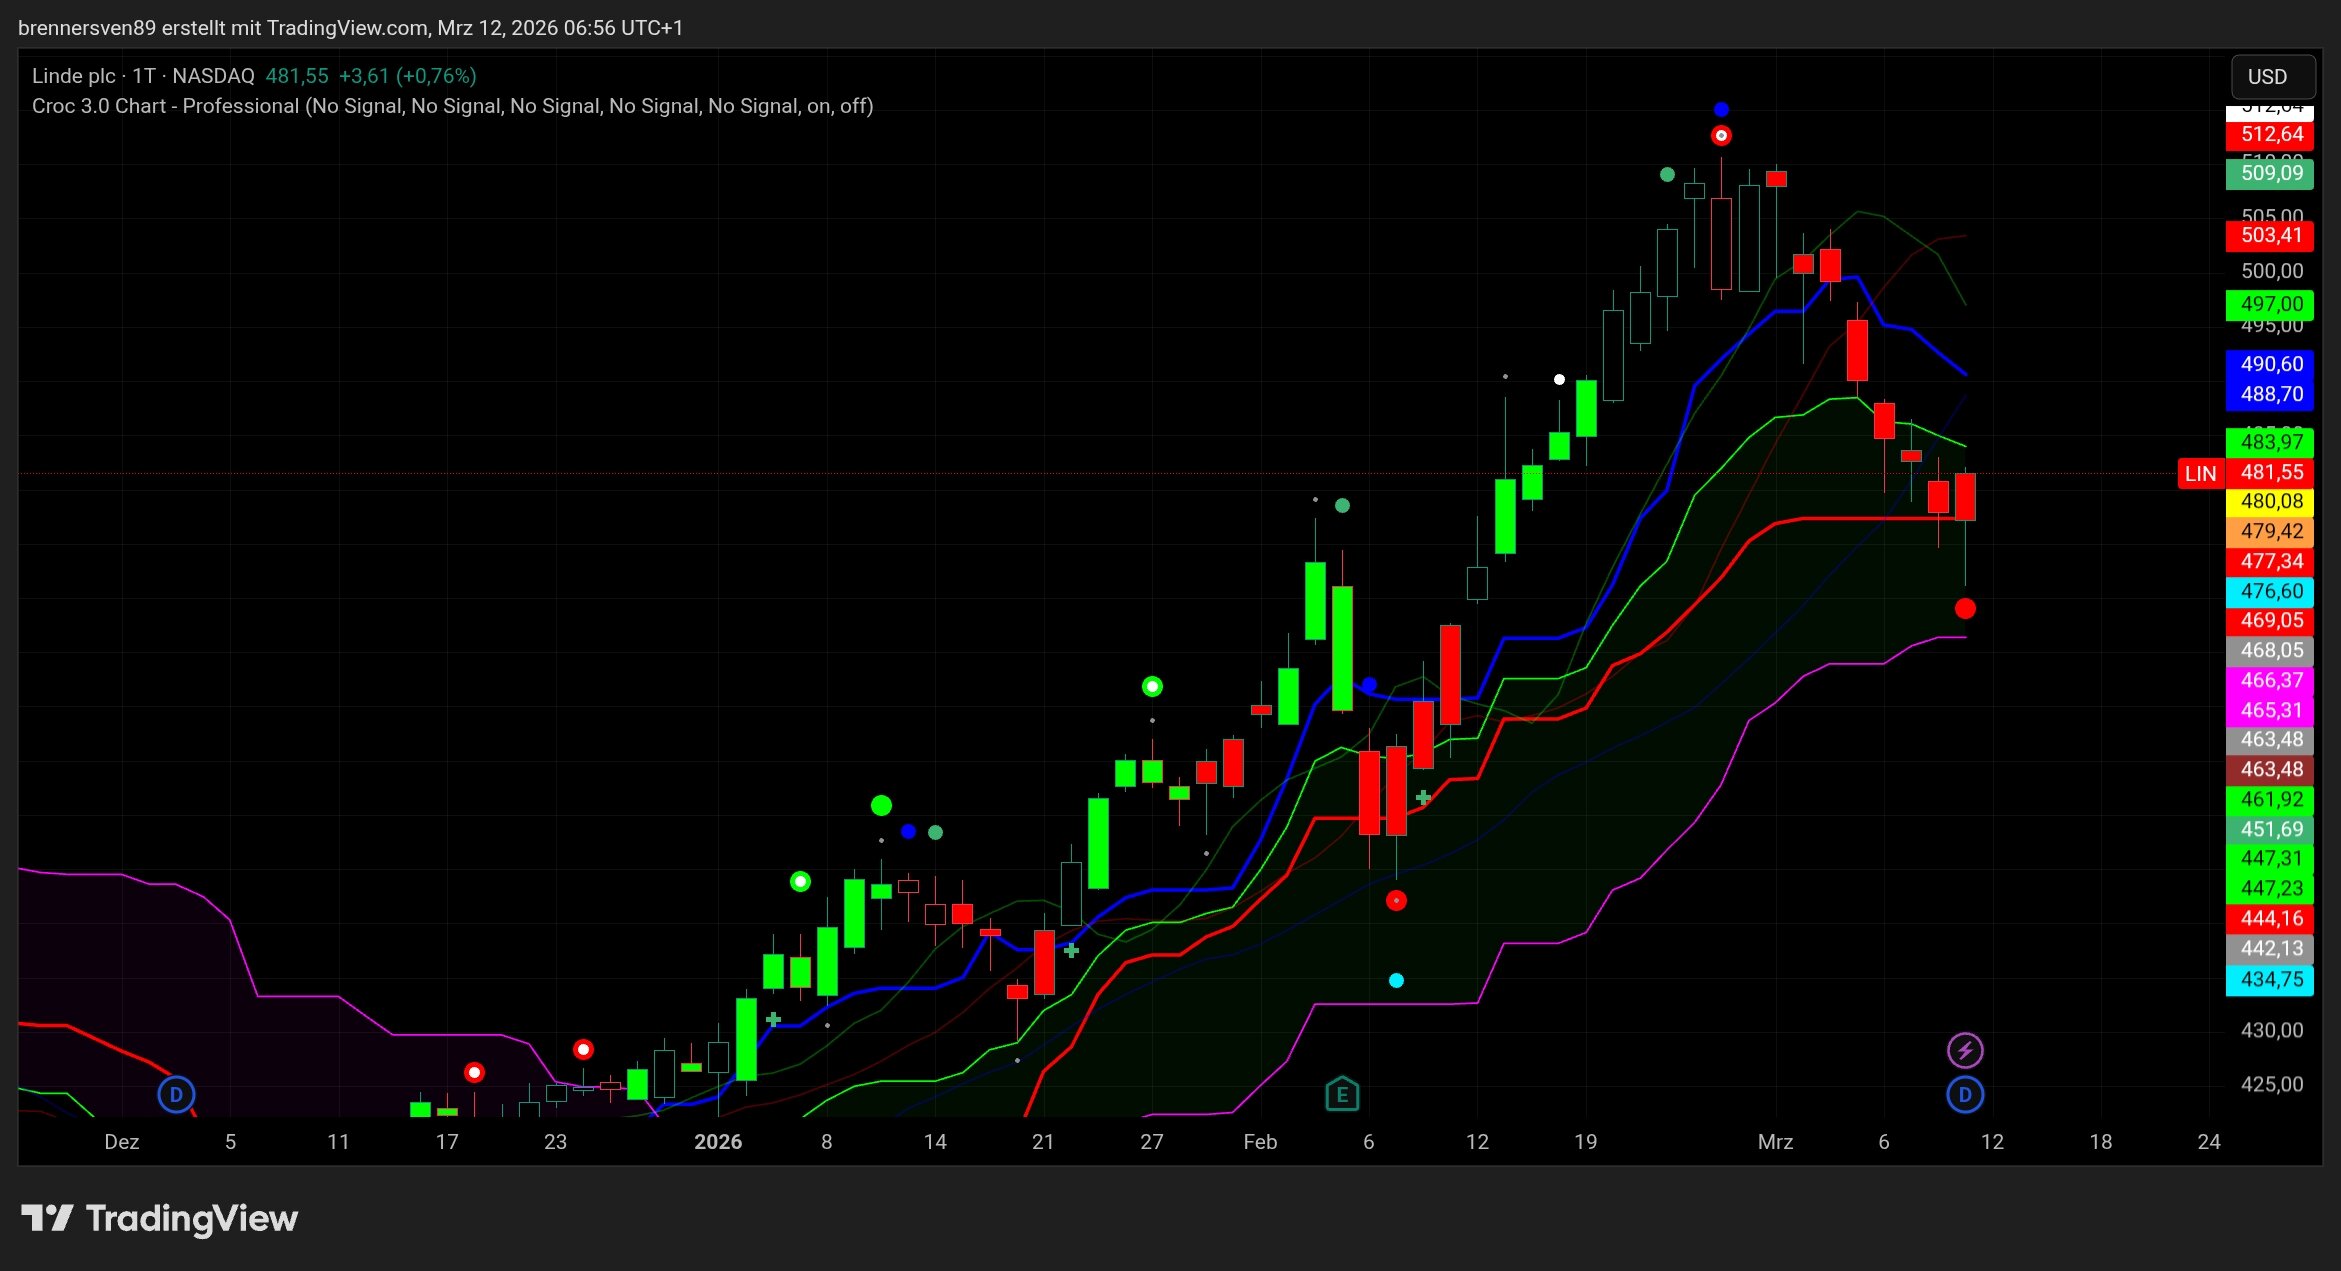Click the red LIN symbol price tag
Image resolution: width=2341 pixels, height=1271 pixels.
coord(2200,473)
